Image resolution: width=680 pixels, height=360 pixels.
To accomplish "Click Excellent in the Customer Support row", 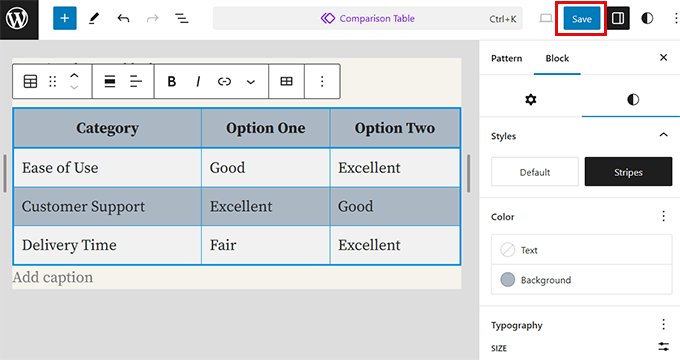I will 265,206.
